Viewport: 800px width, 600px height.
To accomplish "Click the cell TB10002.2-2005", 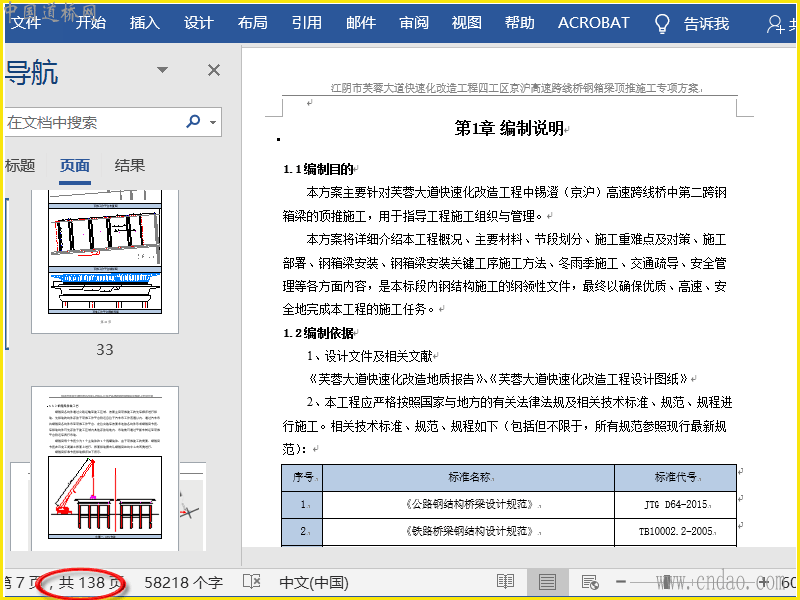I will point(676,532).
